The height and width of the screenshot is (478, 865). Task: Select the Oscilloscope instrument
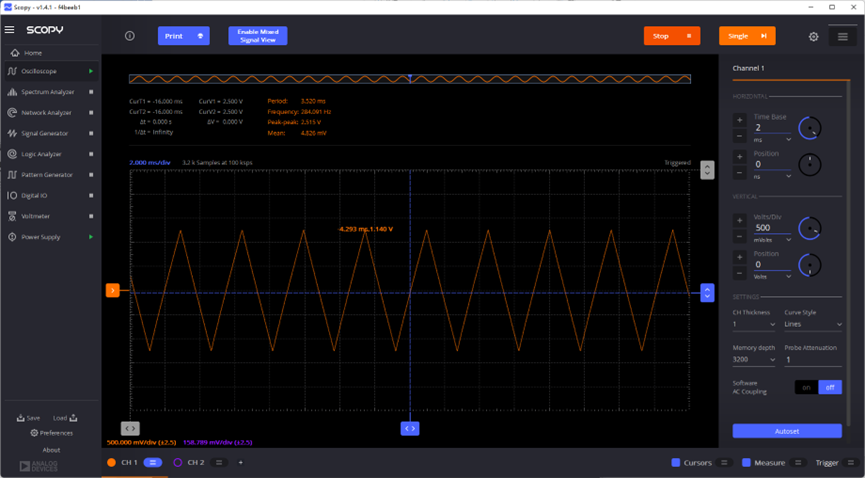[39, 71]
